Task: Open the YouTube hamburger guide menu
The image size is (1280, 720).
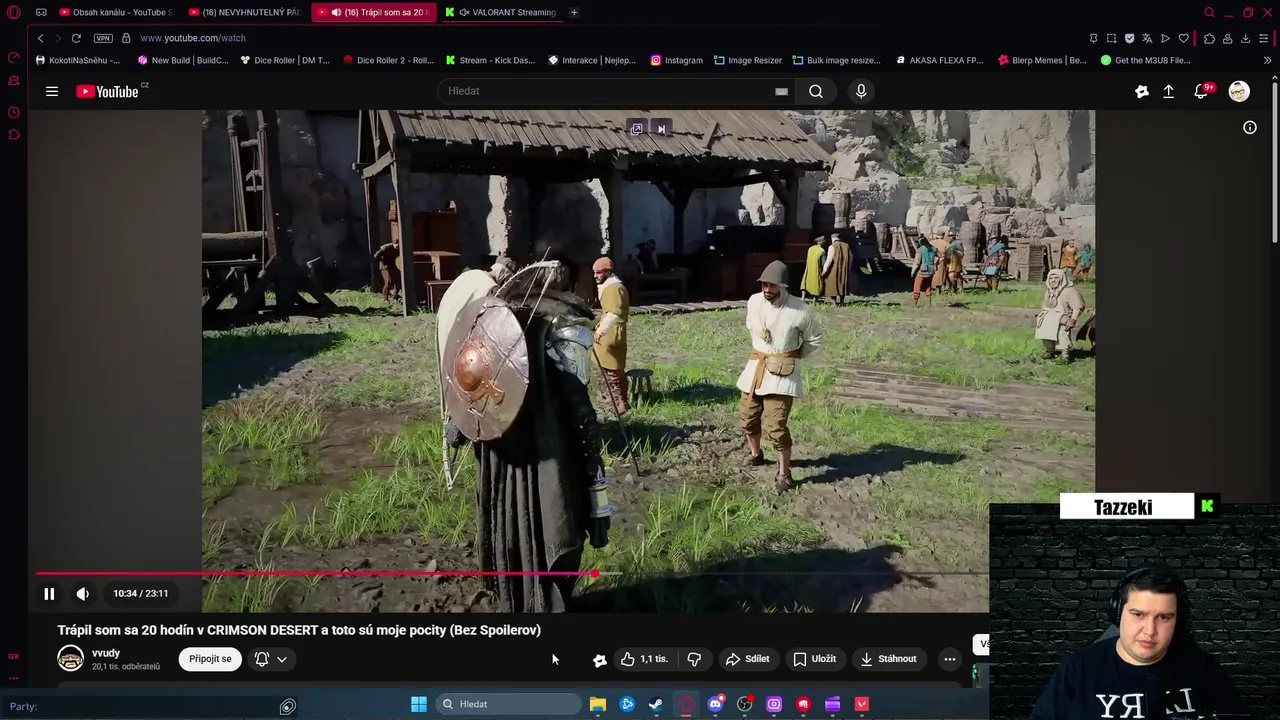Action: coord(52,91)
